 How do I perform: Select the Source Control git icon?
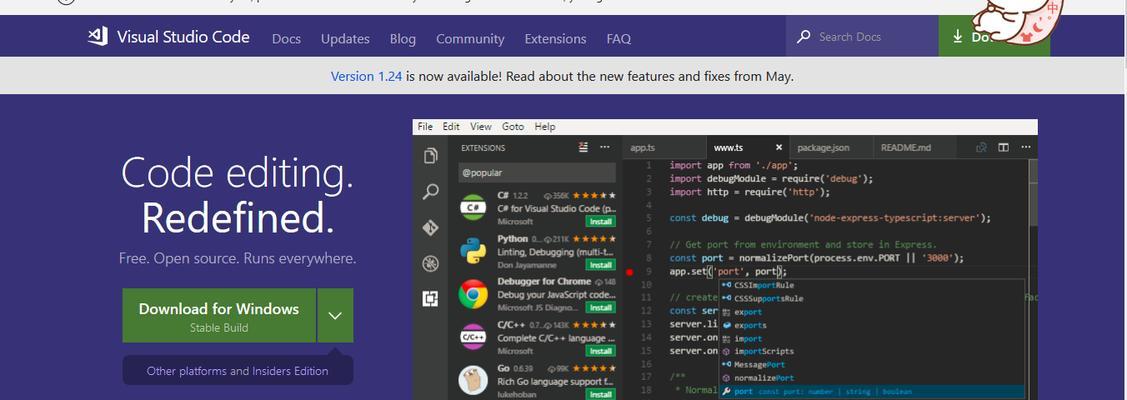(431, 228)
